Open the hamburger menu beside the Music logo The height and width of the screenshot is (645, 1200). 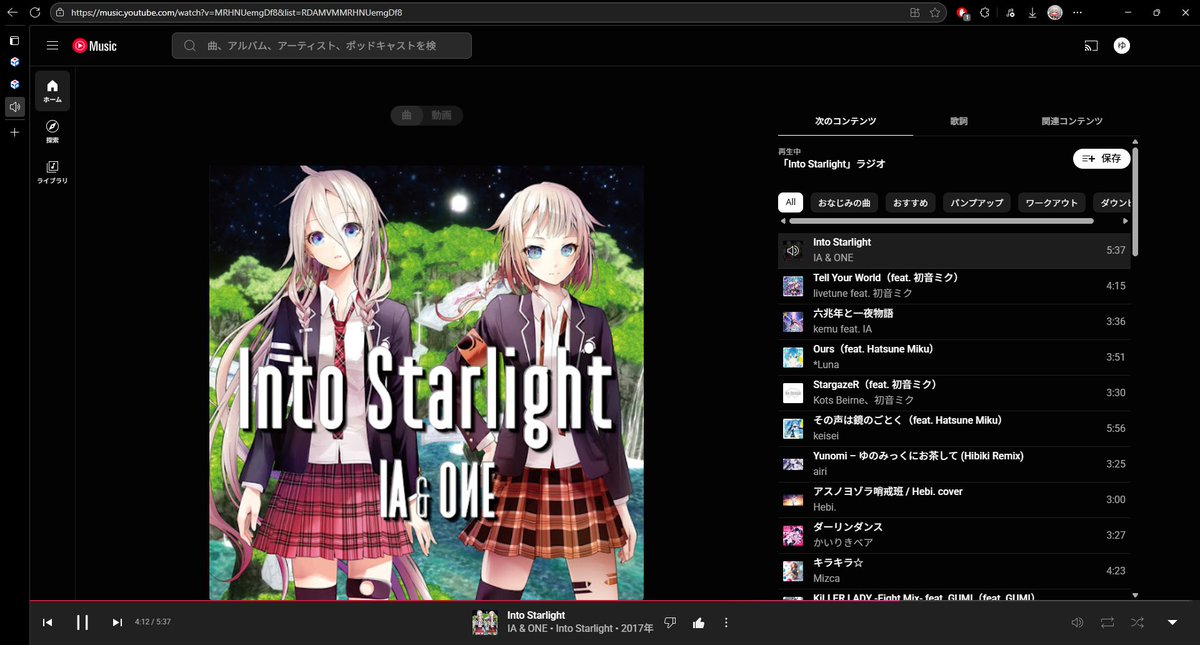(x=52, y=45)
